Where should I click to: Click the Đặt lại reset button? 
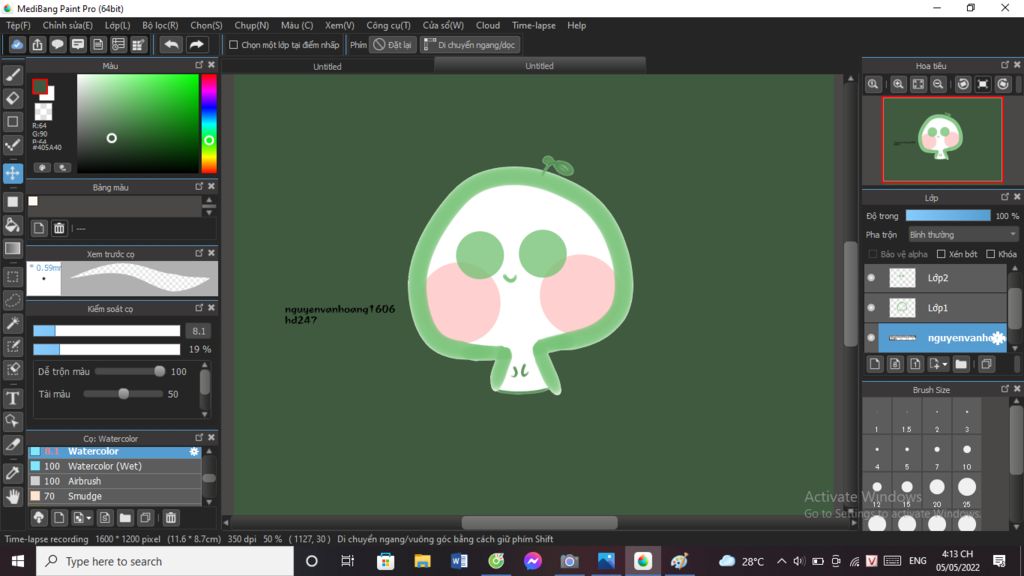392,45
